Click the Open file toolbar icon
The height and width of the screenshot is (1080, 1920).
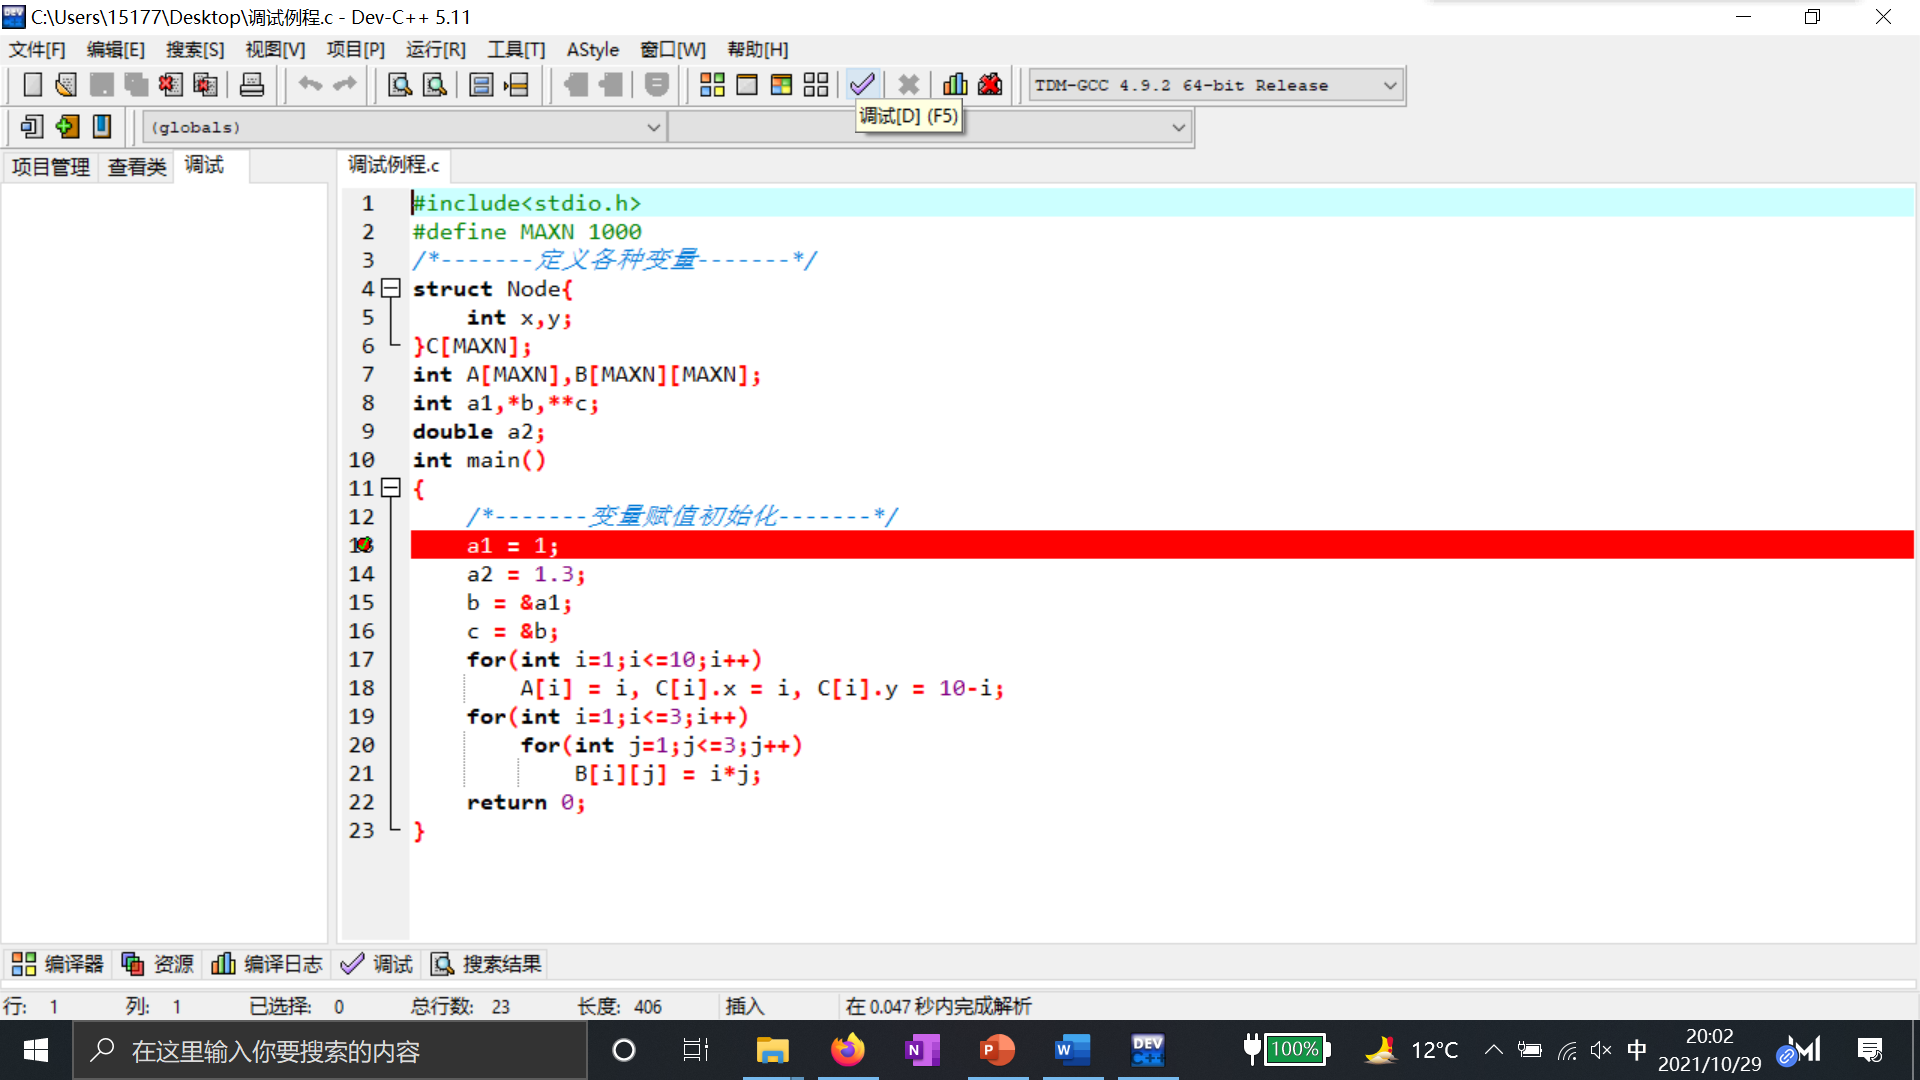[66, 85]
